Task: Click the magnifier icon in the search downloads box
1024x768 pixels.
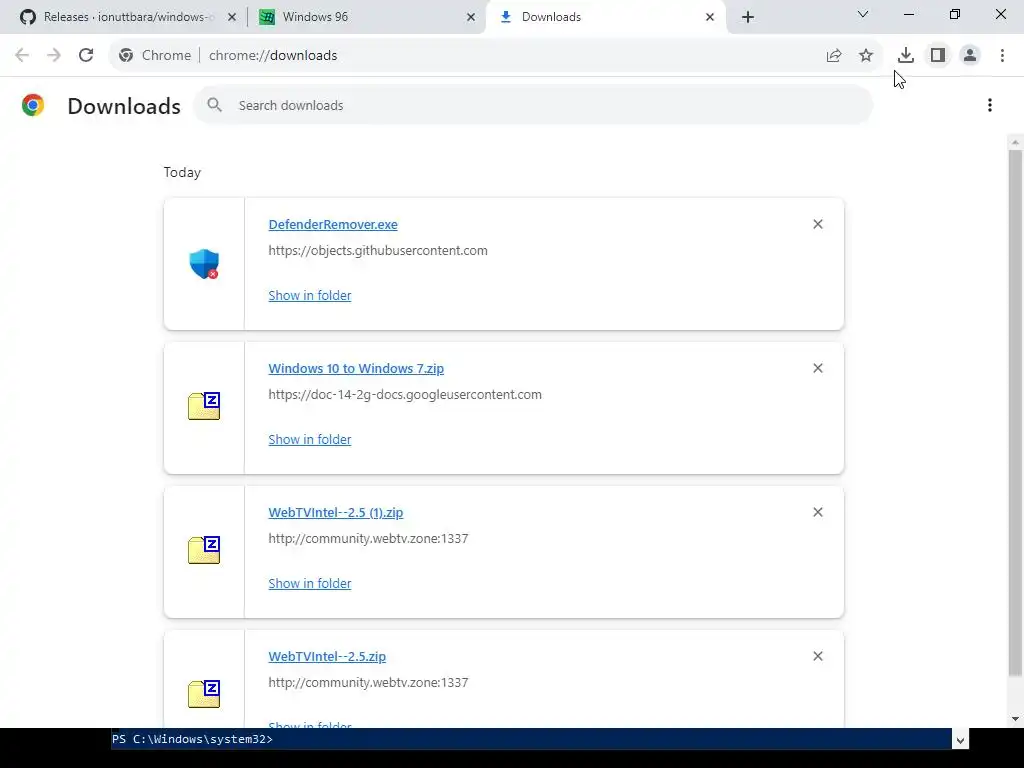Action: [214, 104]
